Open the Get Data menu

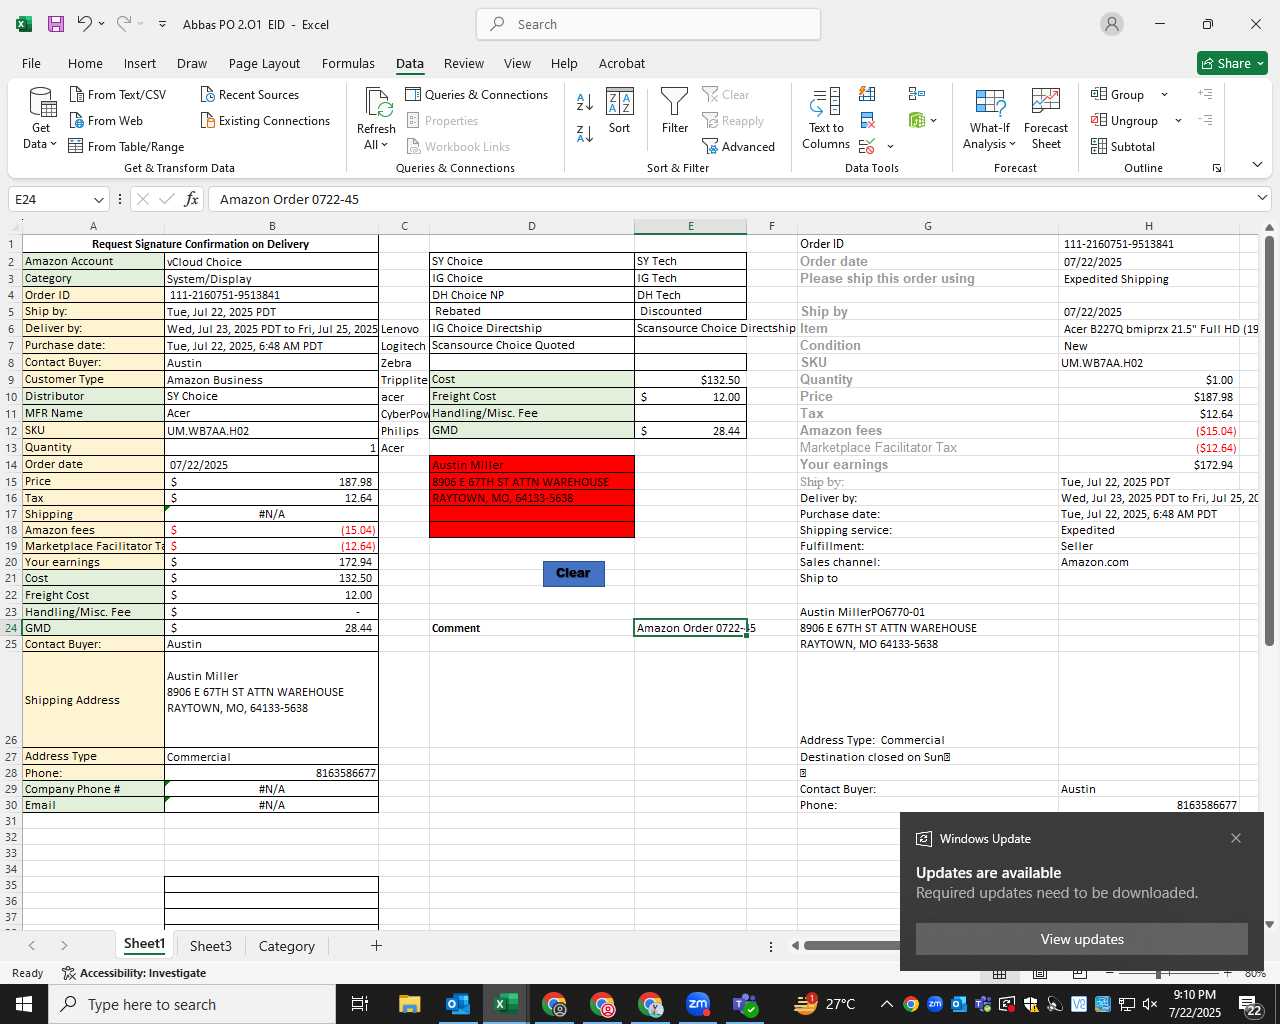(41, 118)
